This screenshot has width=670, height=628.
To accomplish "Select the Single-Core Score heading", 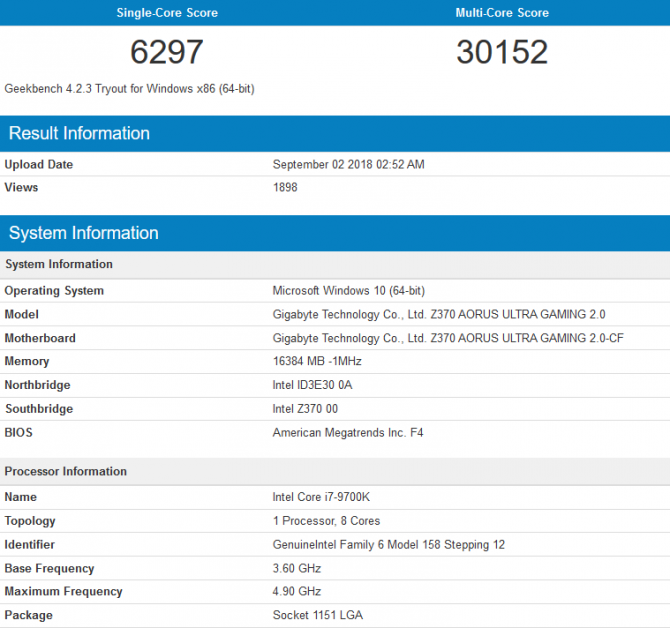I will coord(167,13).
